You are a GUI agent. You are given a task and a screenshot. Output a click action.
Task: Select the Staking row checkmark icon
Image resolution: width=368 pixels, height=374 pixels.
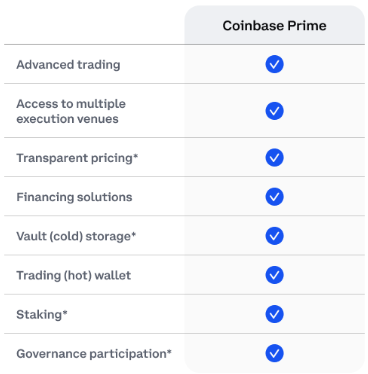274,314
